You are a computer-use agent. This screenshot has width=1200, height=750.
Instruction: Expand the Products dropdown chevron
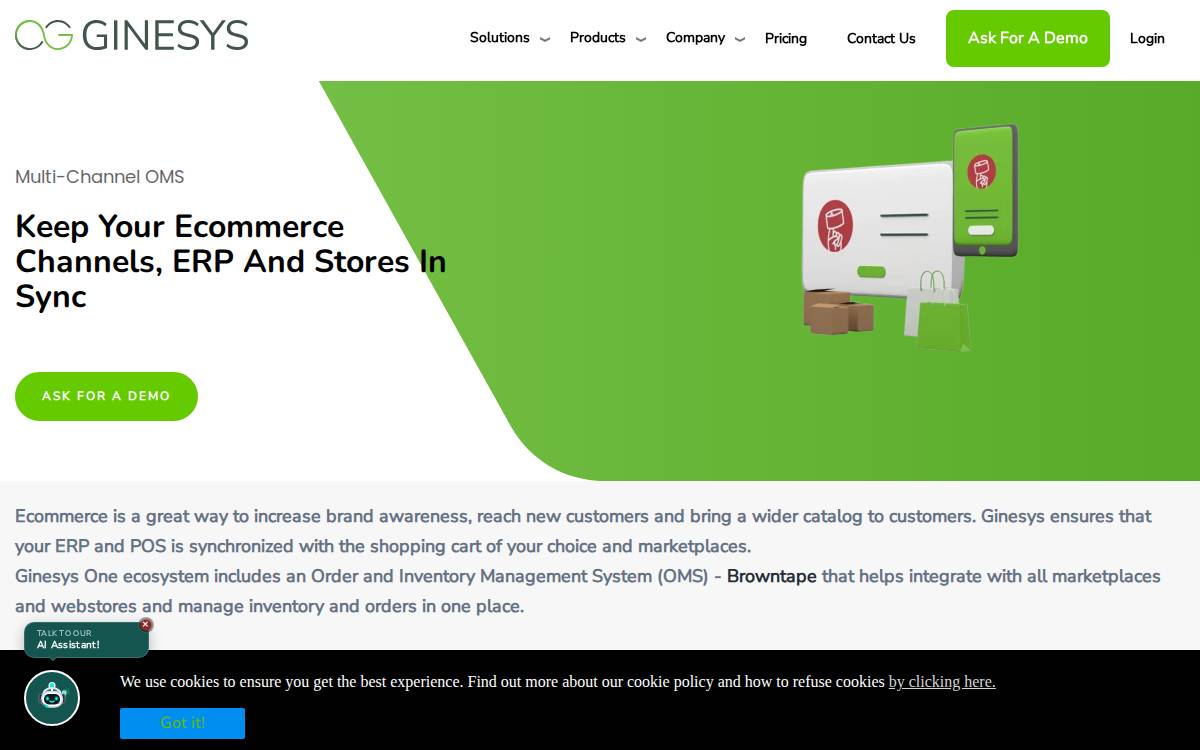(x=641, y=40)
